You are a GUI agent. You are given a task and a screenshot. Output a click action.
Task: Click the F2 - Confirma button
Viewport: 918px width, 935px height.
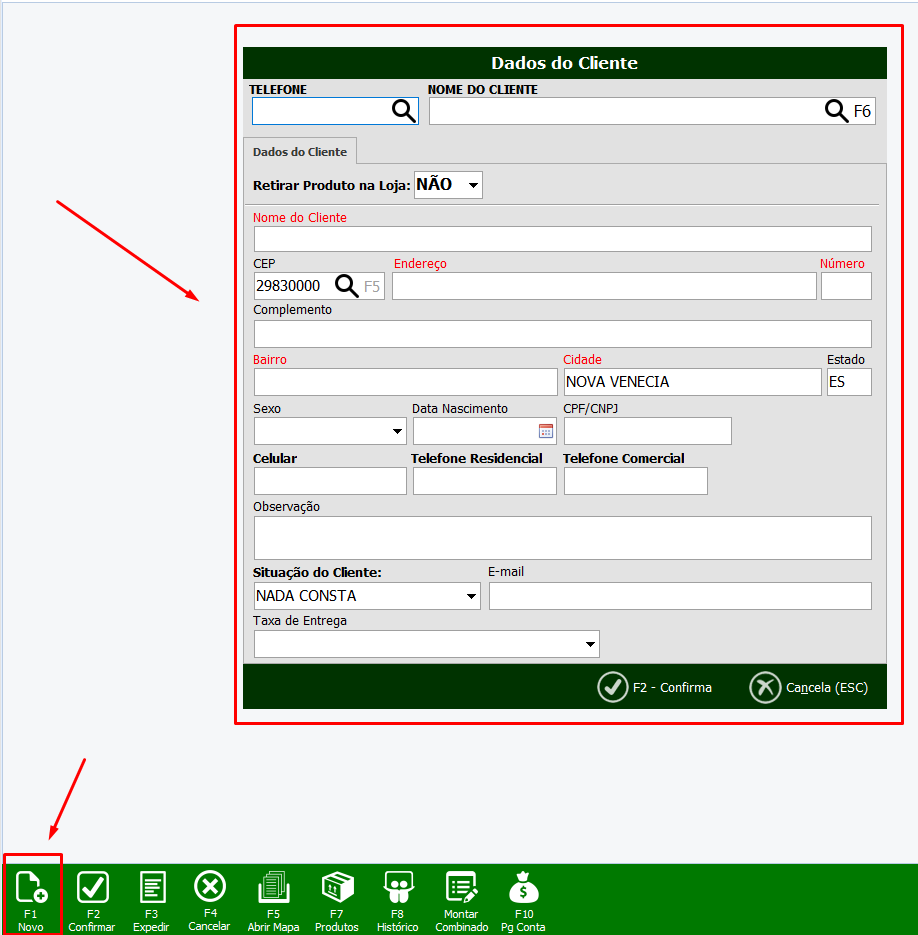(656, 688)
